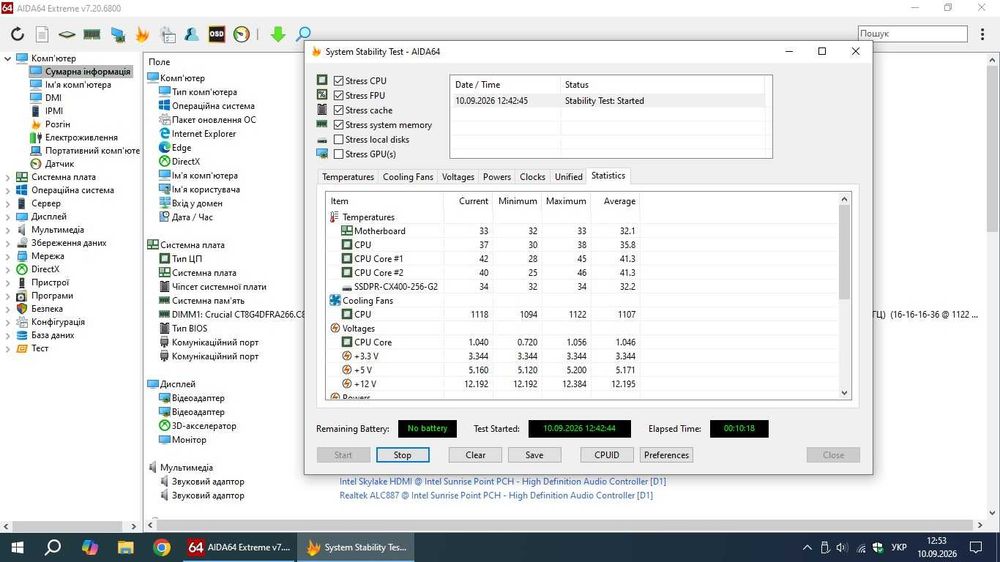1000x562 pixels.
Task: Expand the Системна плата tree node
Action: point(8,177)
